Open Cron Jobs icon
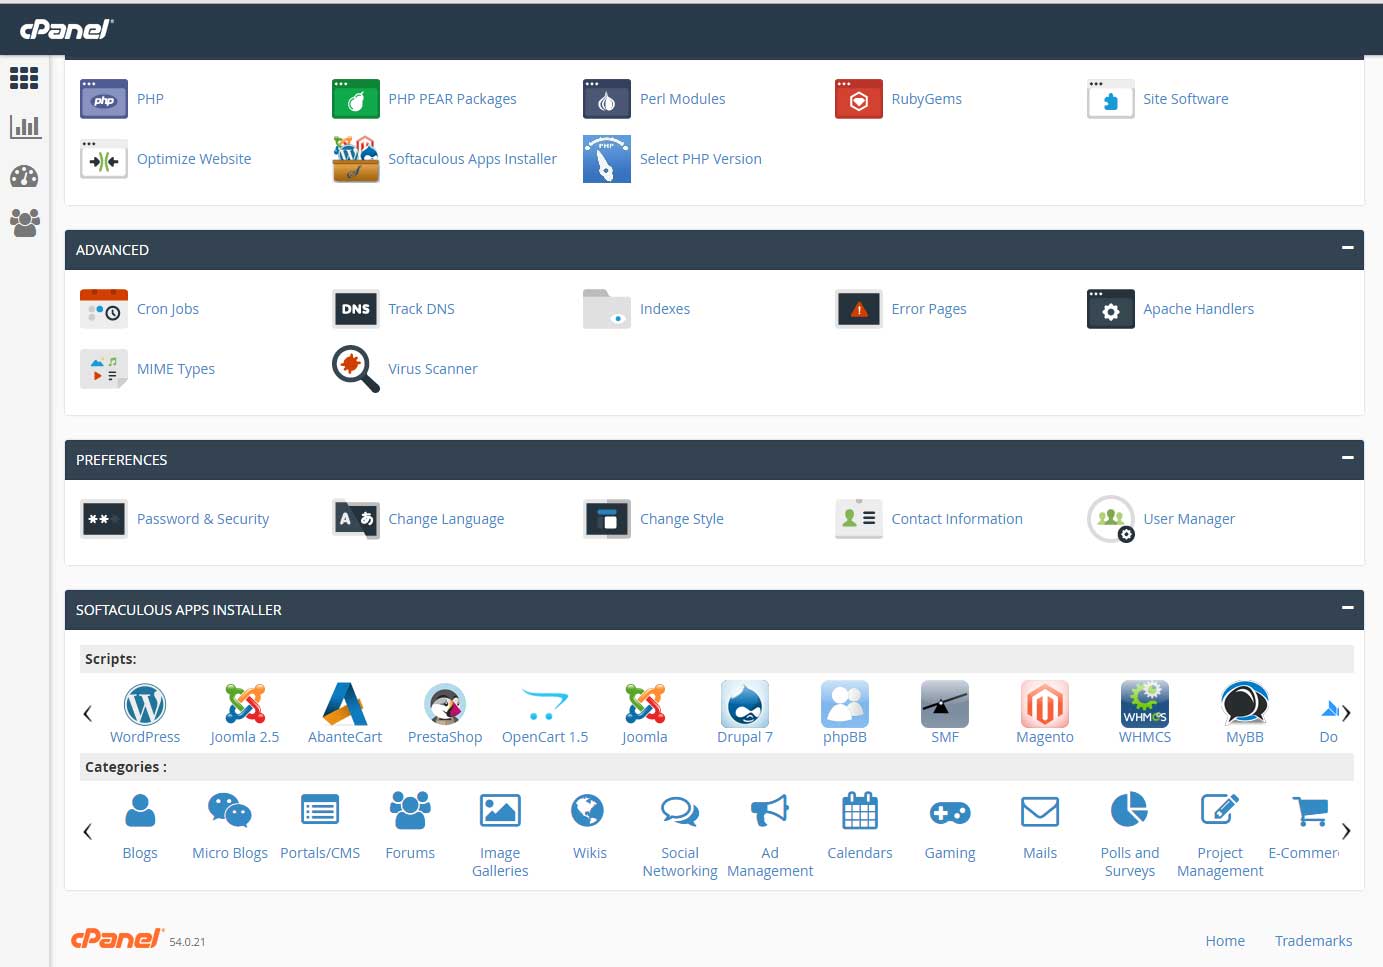This screenshot has height=967, width=1383. (104, 309)
